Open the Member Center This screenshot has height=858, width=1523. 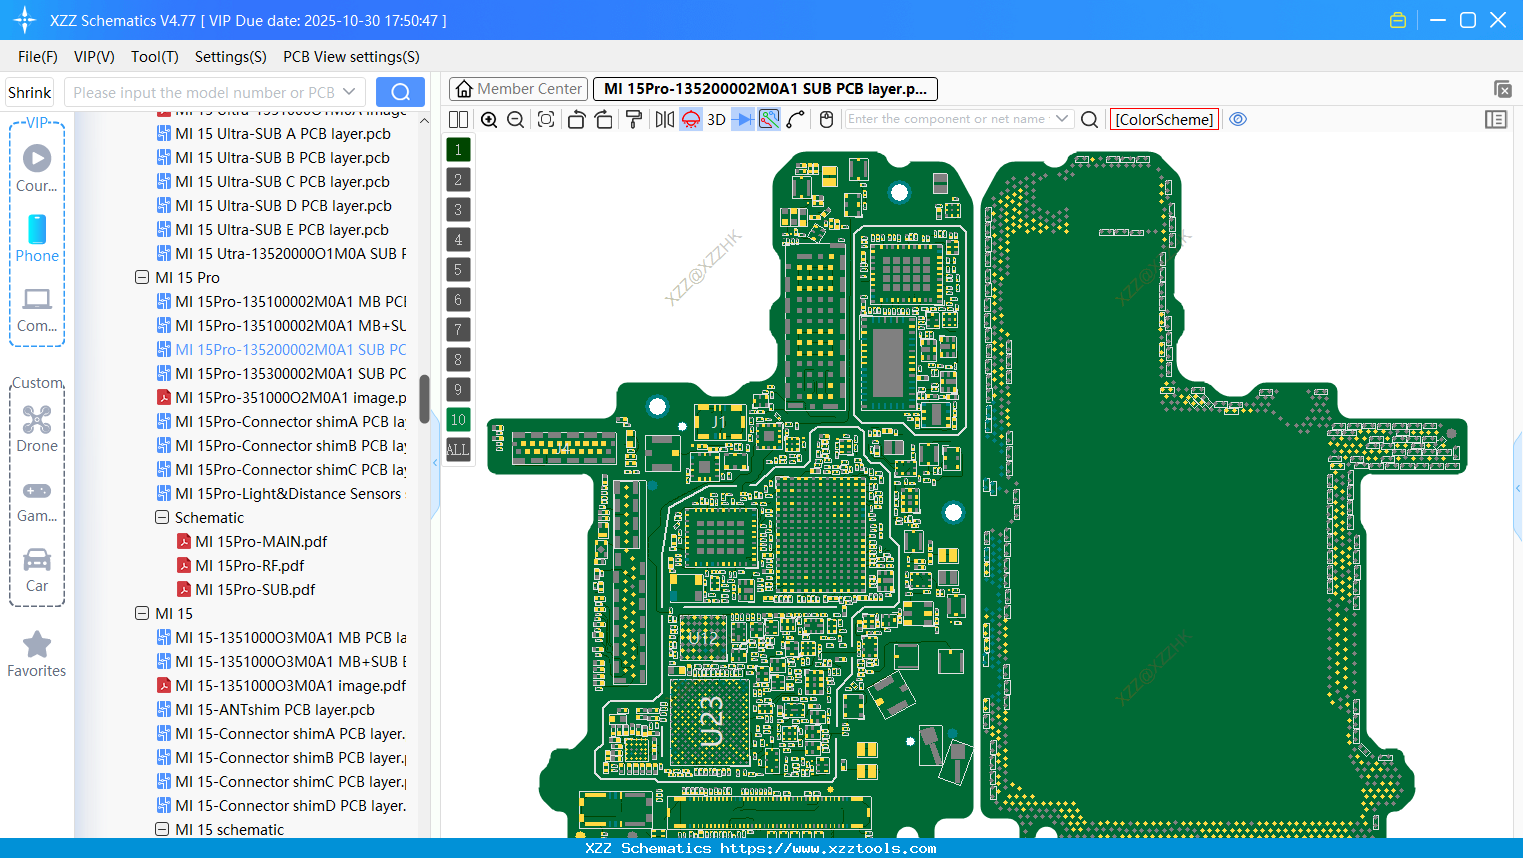pos(518,89)
